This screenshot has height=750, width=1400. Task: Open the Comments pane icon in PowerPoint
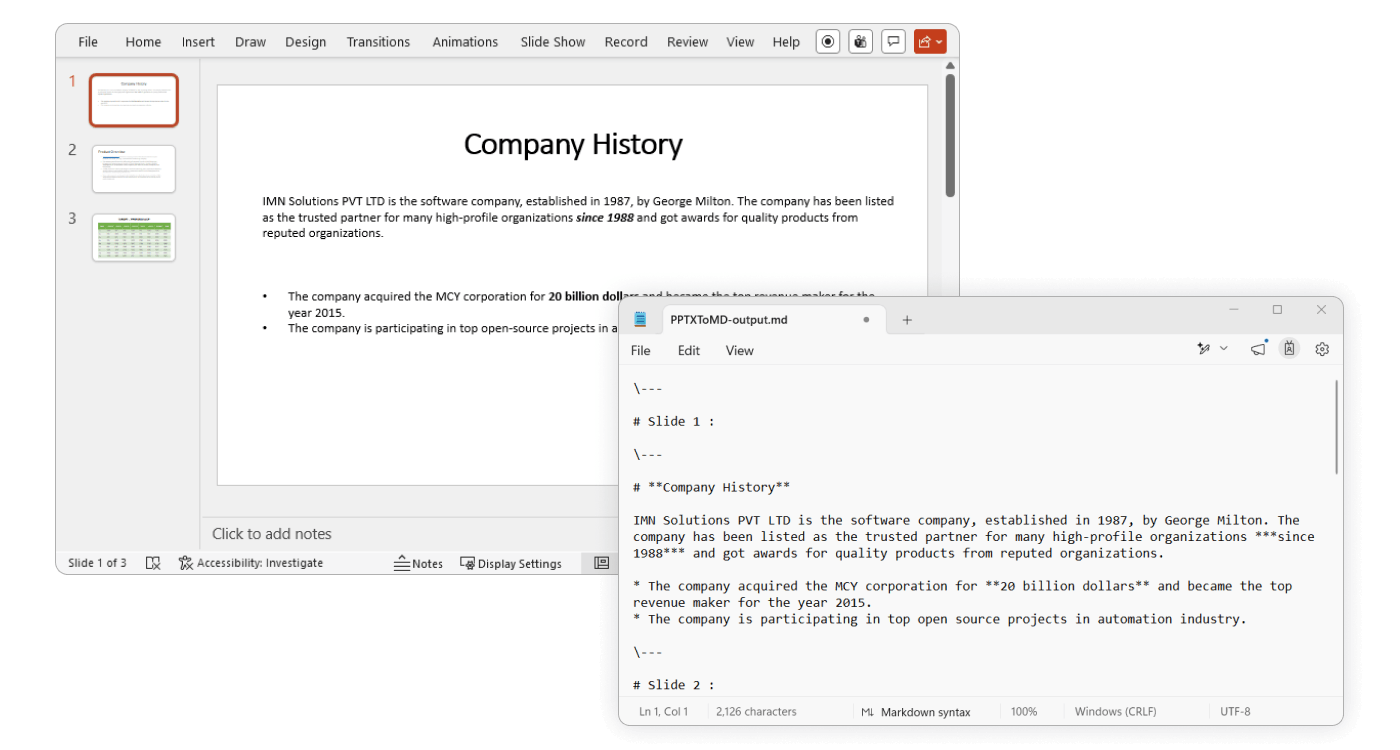tap(894, 41)
